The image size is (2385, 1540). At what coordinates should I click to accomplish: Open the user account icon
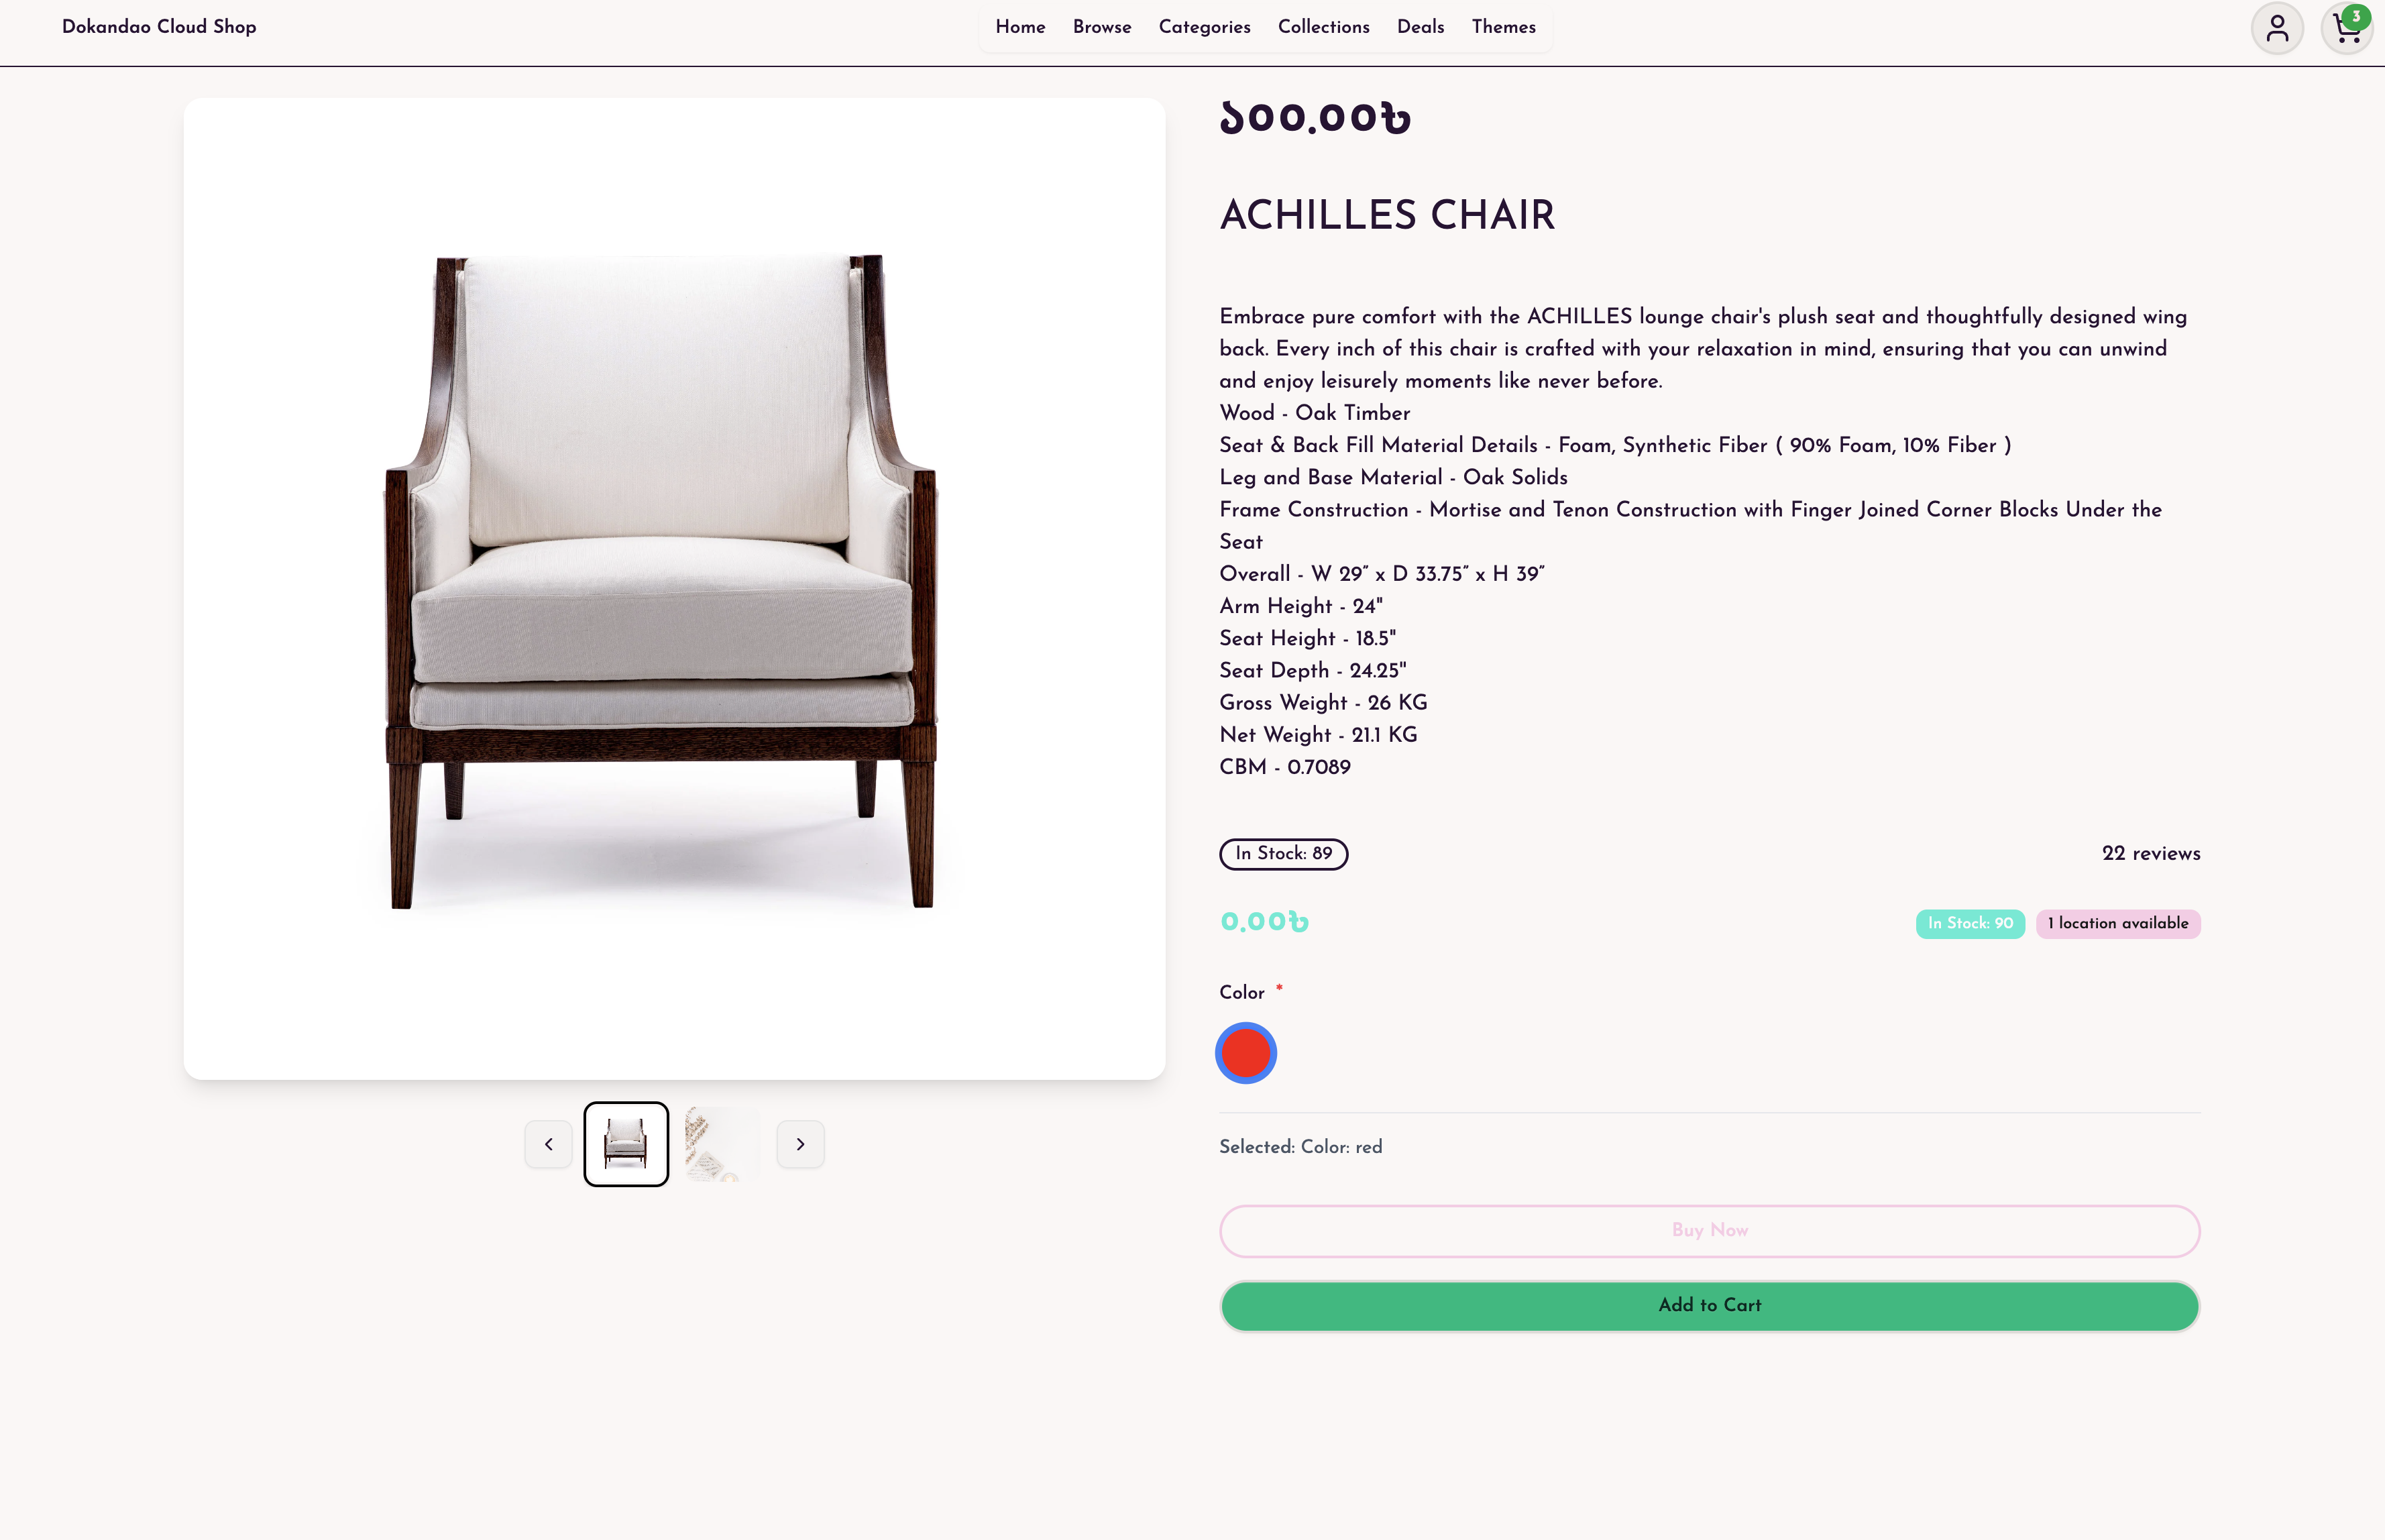(2277, 28)
